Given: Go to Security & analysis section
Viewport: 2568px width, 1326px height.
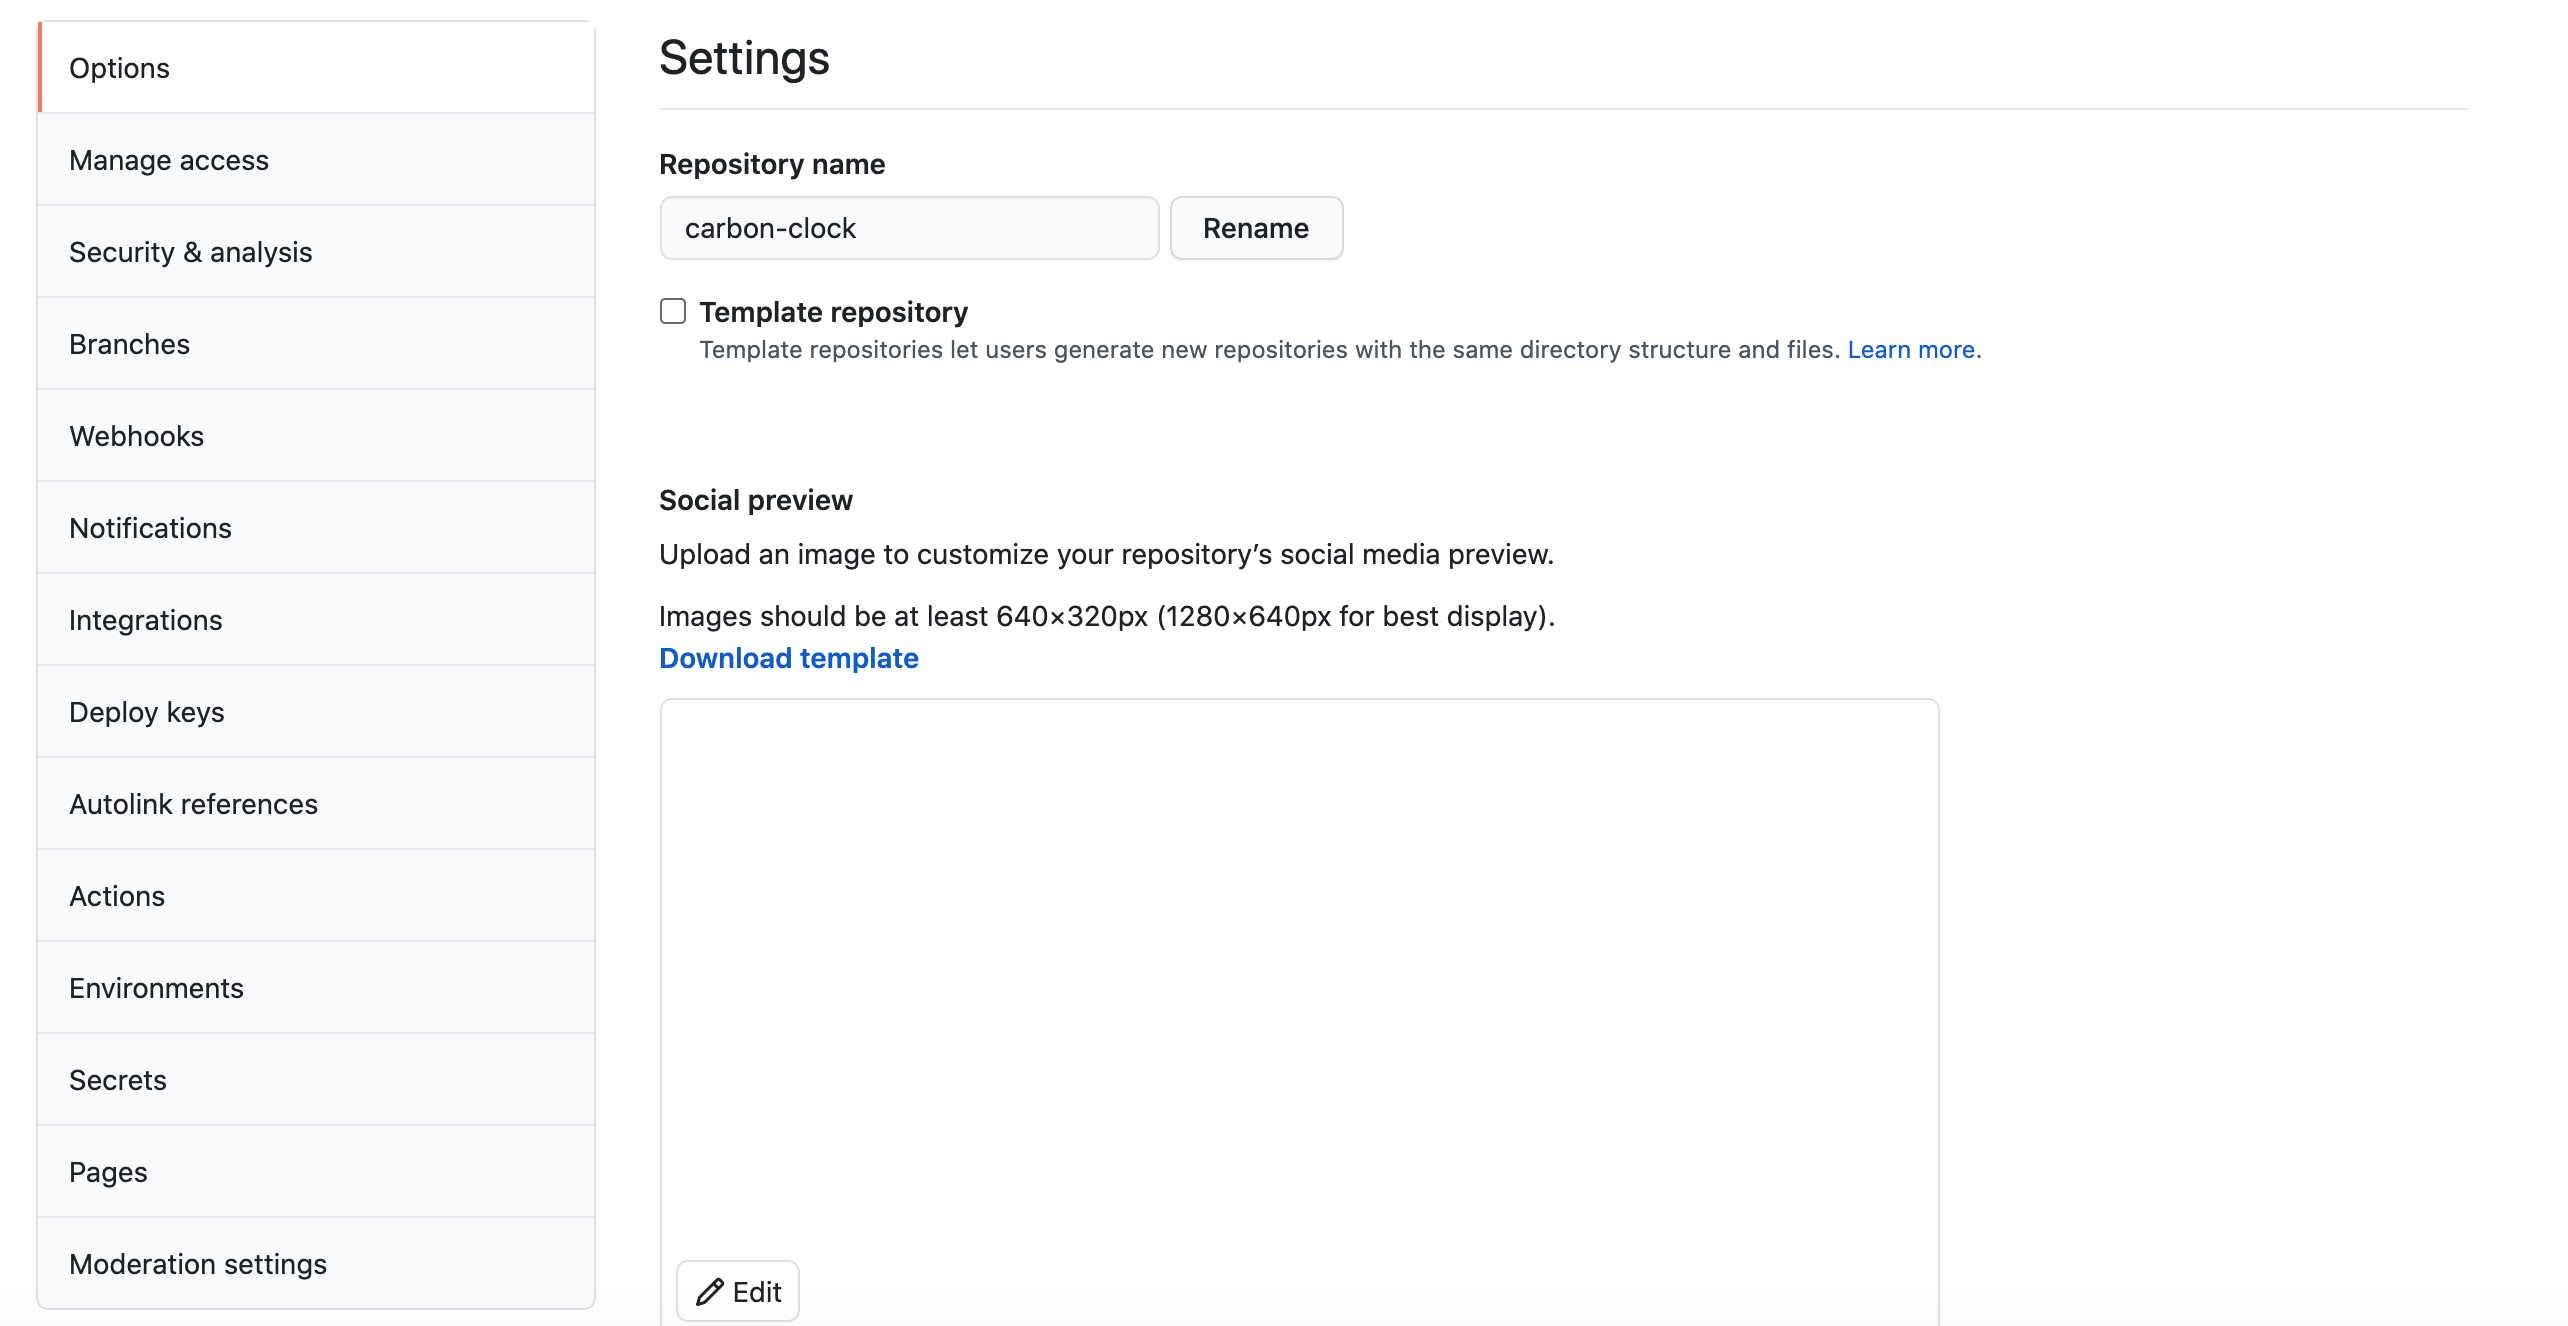Looking at the screenshot, I should (191, 252).
